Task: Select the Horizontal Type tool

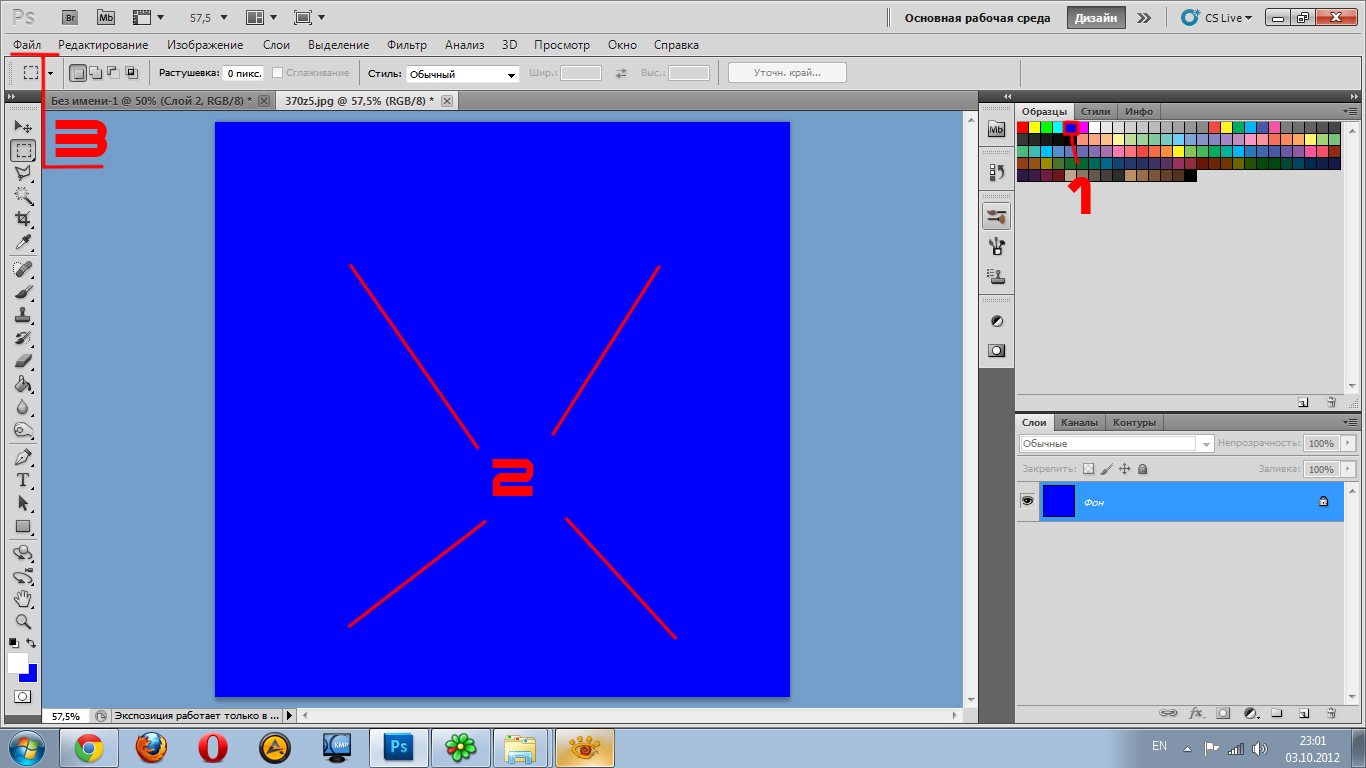Action: (x=23, y=481)
